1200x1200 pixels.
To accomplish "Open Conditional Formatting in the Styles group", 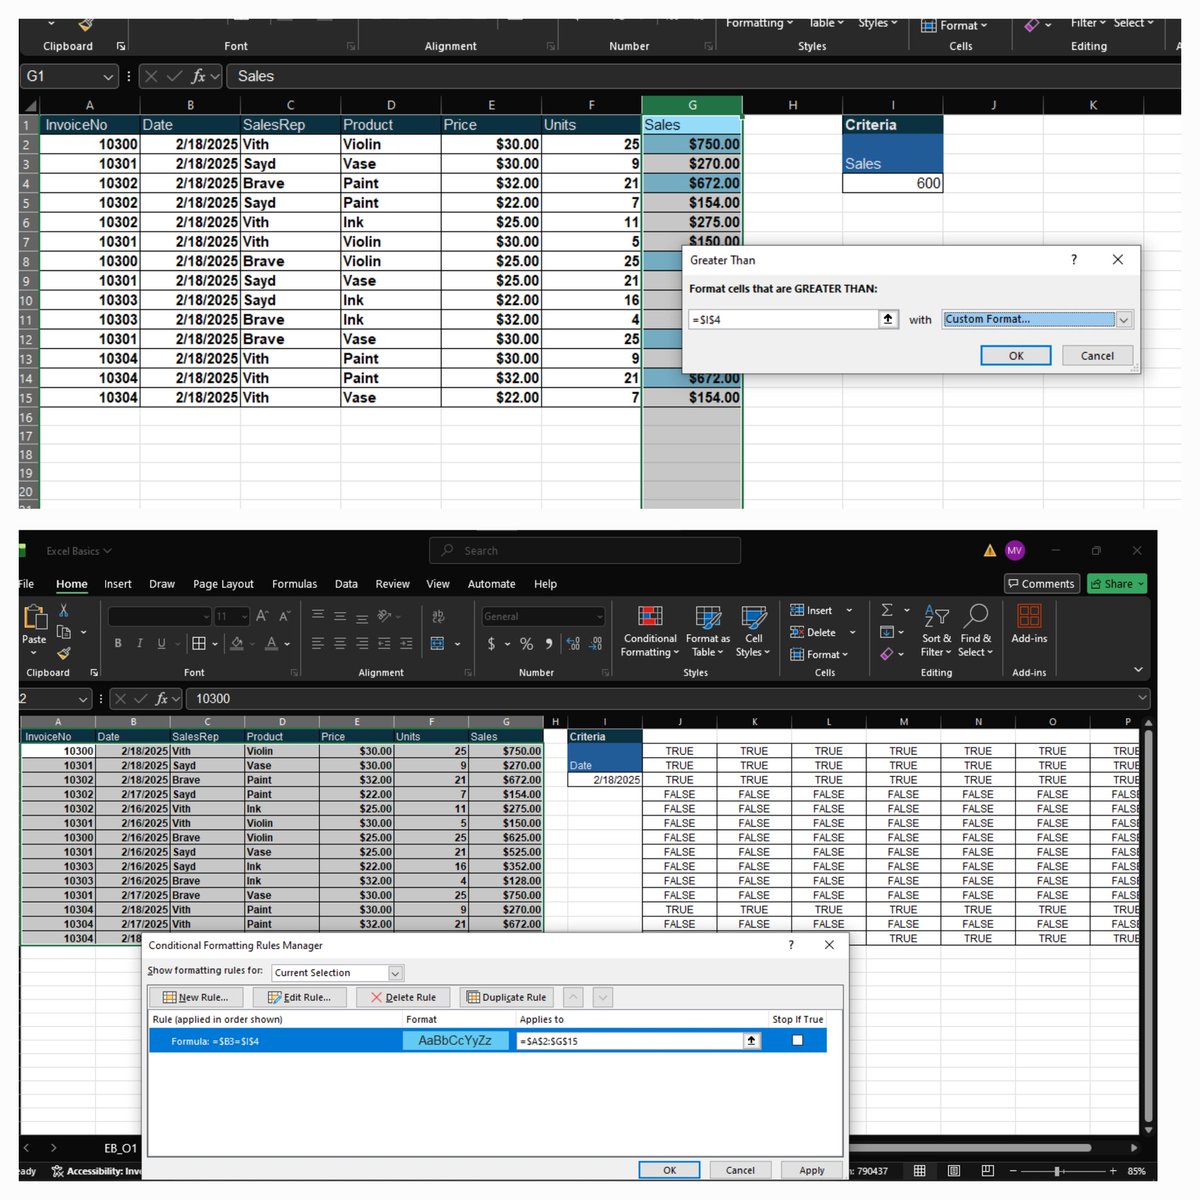I will 650,631.
